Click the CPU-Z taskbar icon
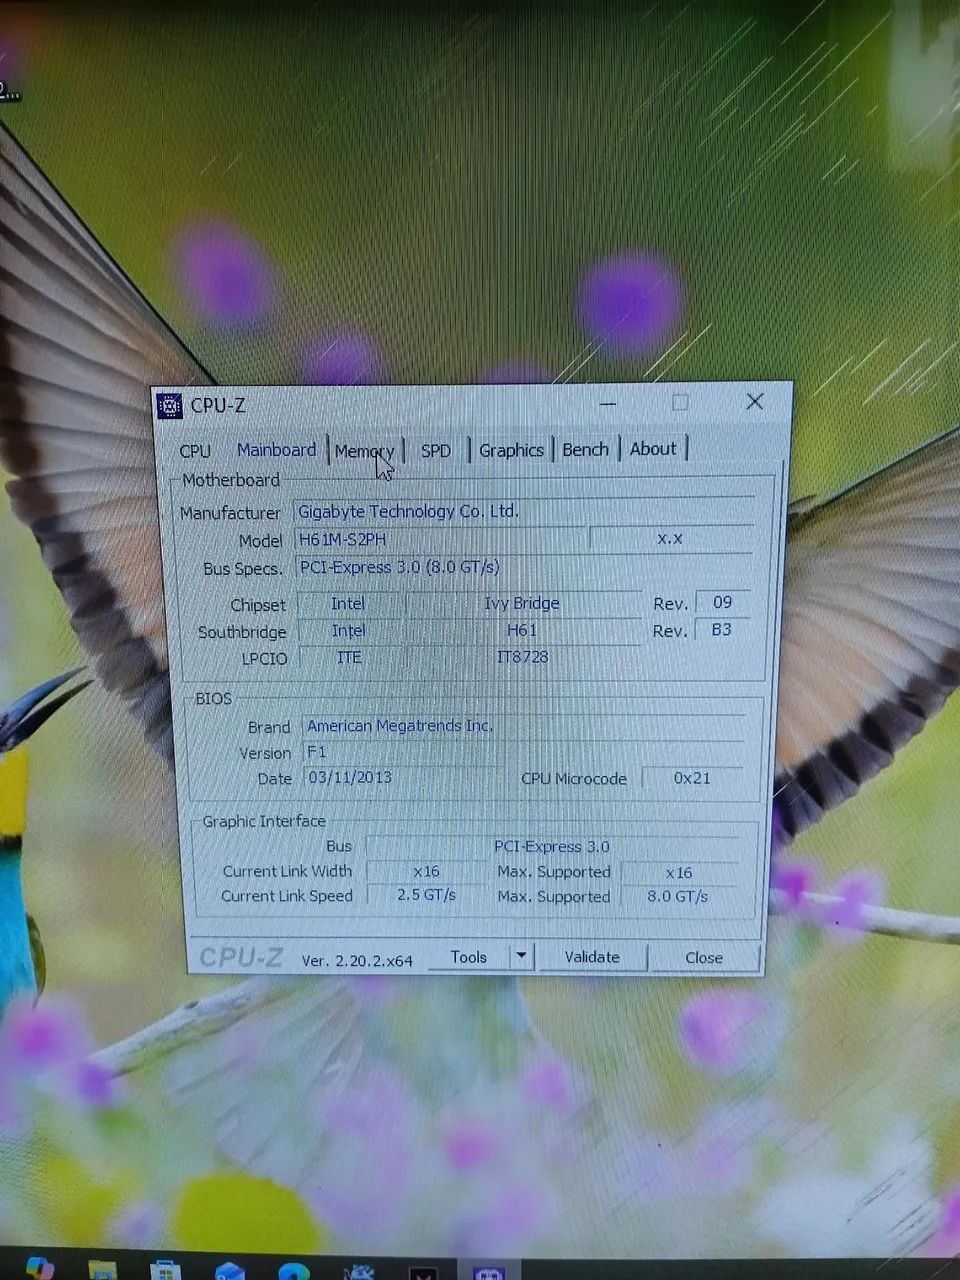 [x=489, y=1272]
